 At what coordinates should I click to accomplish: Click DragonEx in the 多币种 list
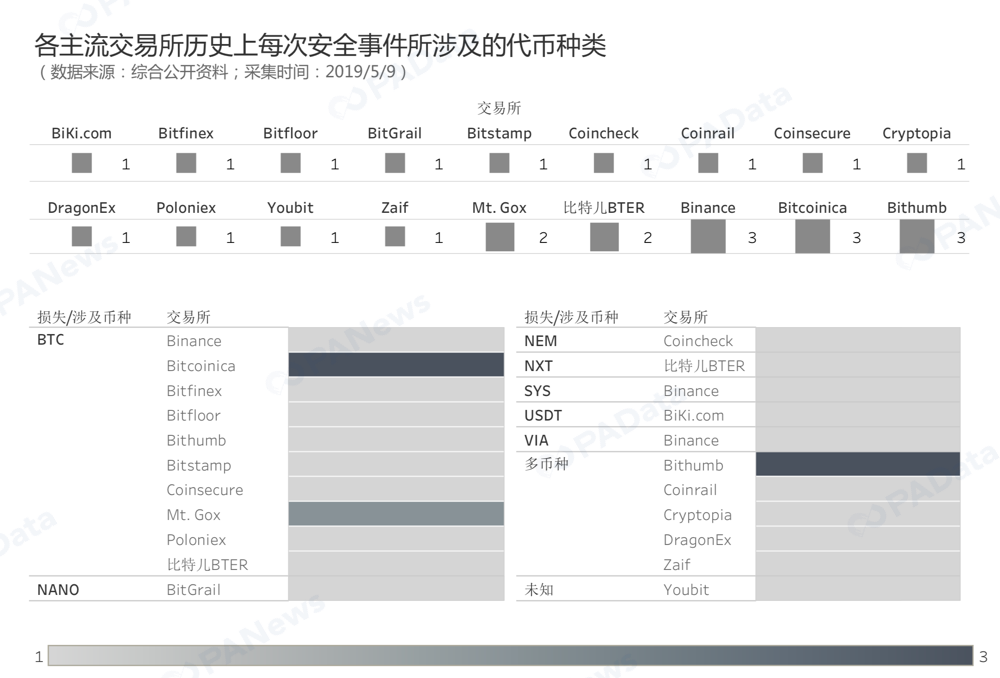pyautogui.click(x=697, y=540)
